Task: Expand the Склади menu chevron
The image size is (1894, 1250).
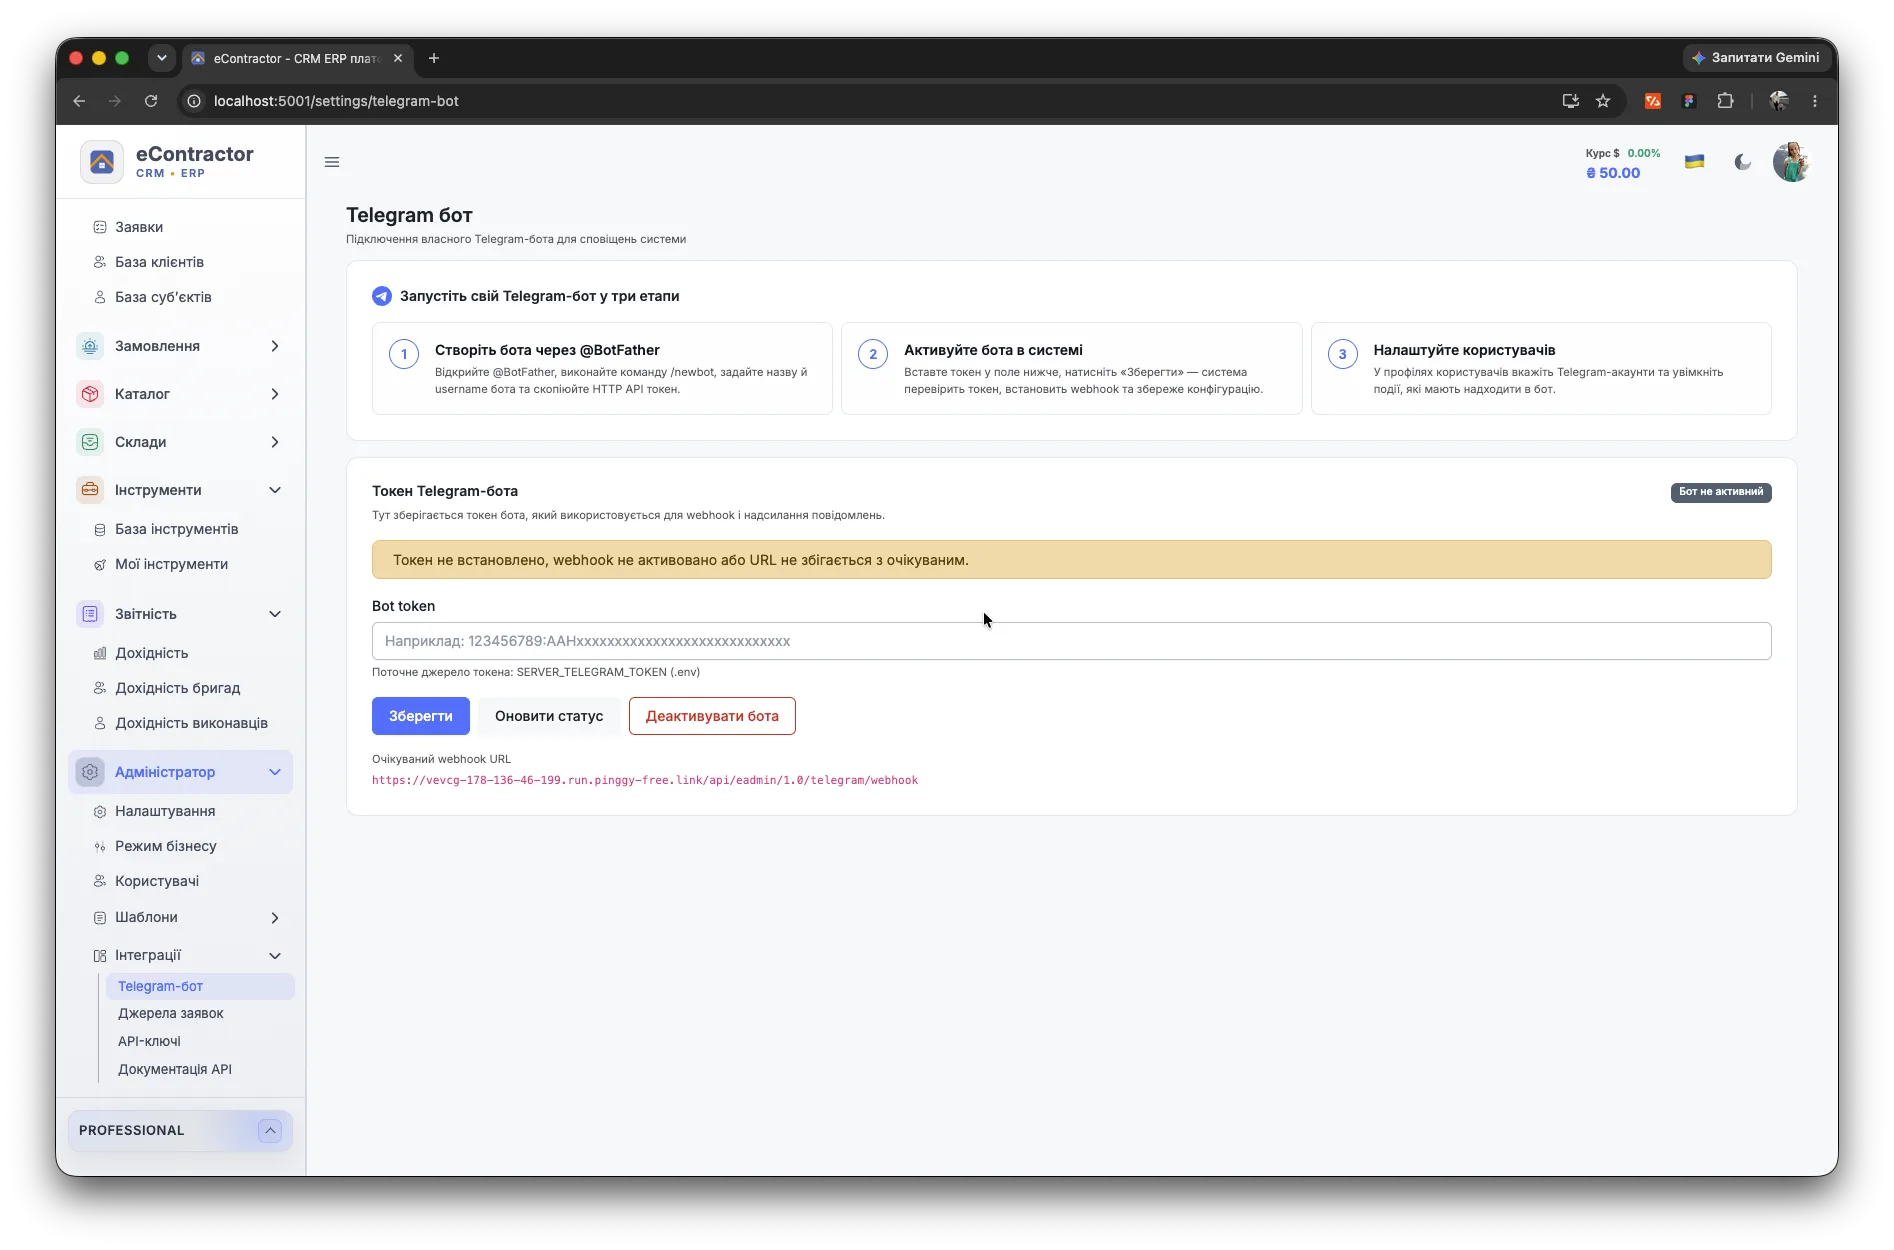Action: pyautogui.click(x=275, y=442)
